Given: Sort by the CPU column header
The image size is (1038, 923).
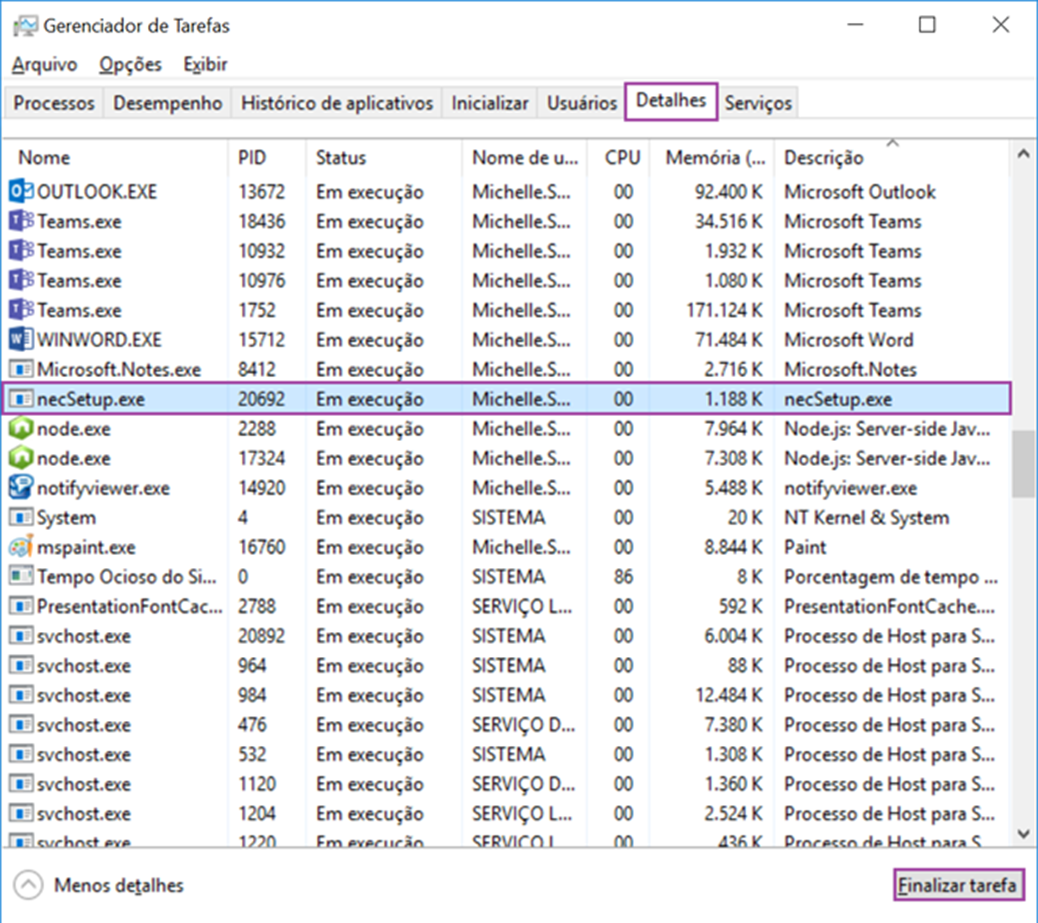Looking at the screenshot, I should click(x=619, y=158).
